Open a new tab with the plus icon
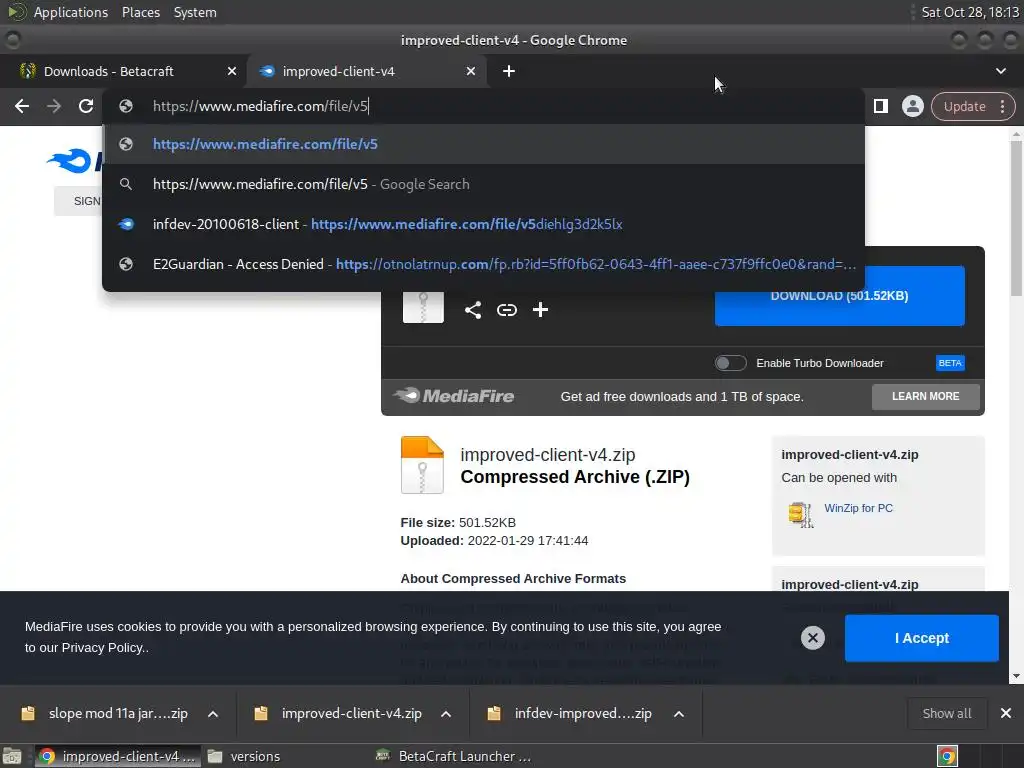Viewport: 1024px width, 768px height. (509, 71)
